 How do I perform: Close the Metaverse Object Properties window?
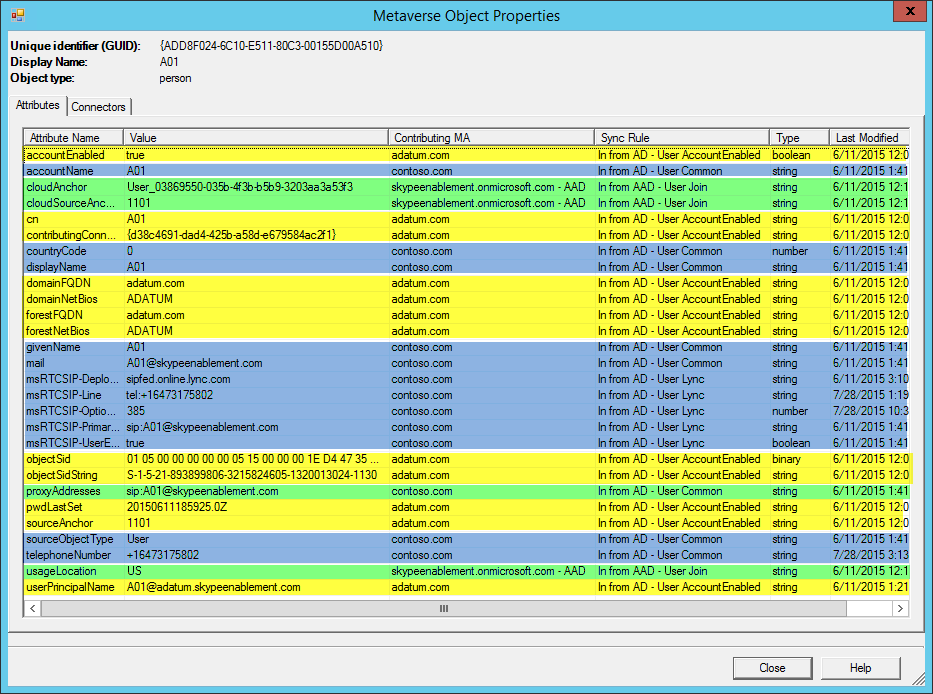(910, 11)
